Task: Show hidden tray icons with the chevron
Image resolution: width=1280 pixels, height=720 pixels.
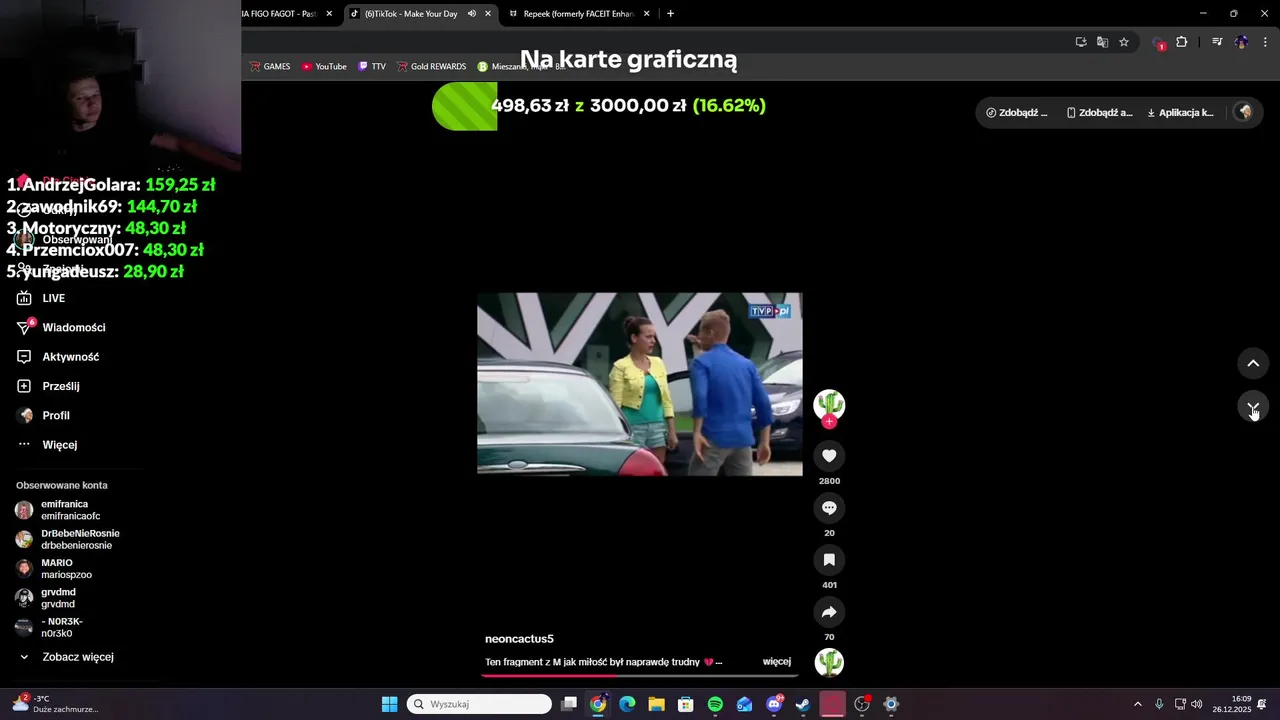Action: (x=1137, y=704)
